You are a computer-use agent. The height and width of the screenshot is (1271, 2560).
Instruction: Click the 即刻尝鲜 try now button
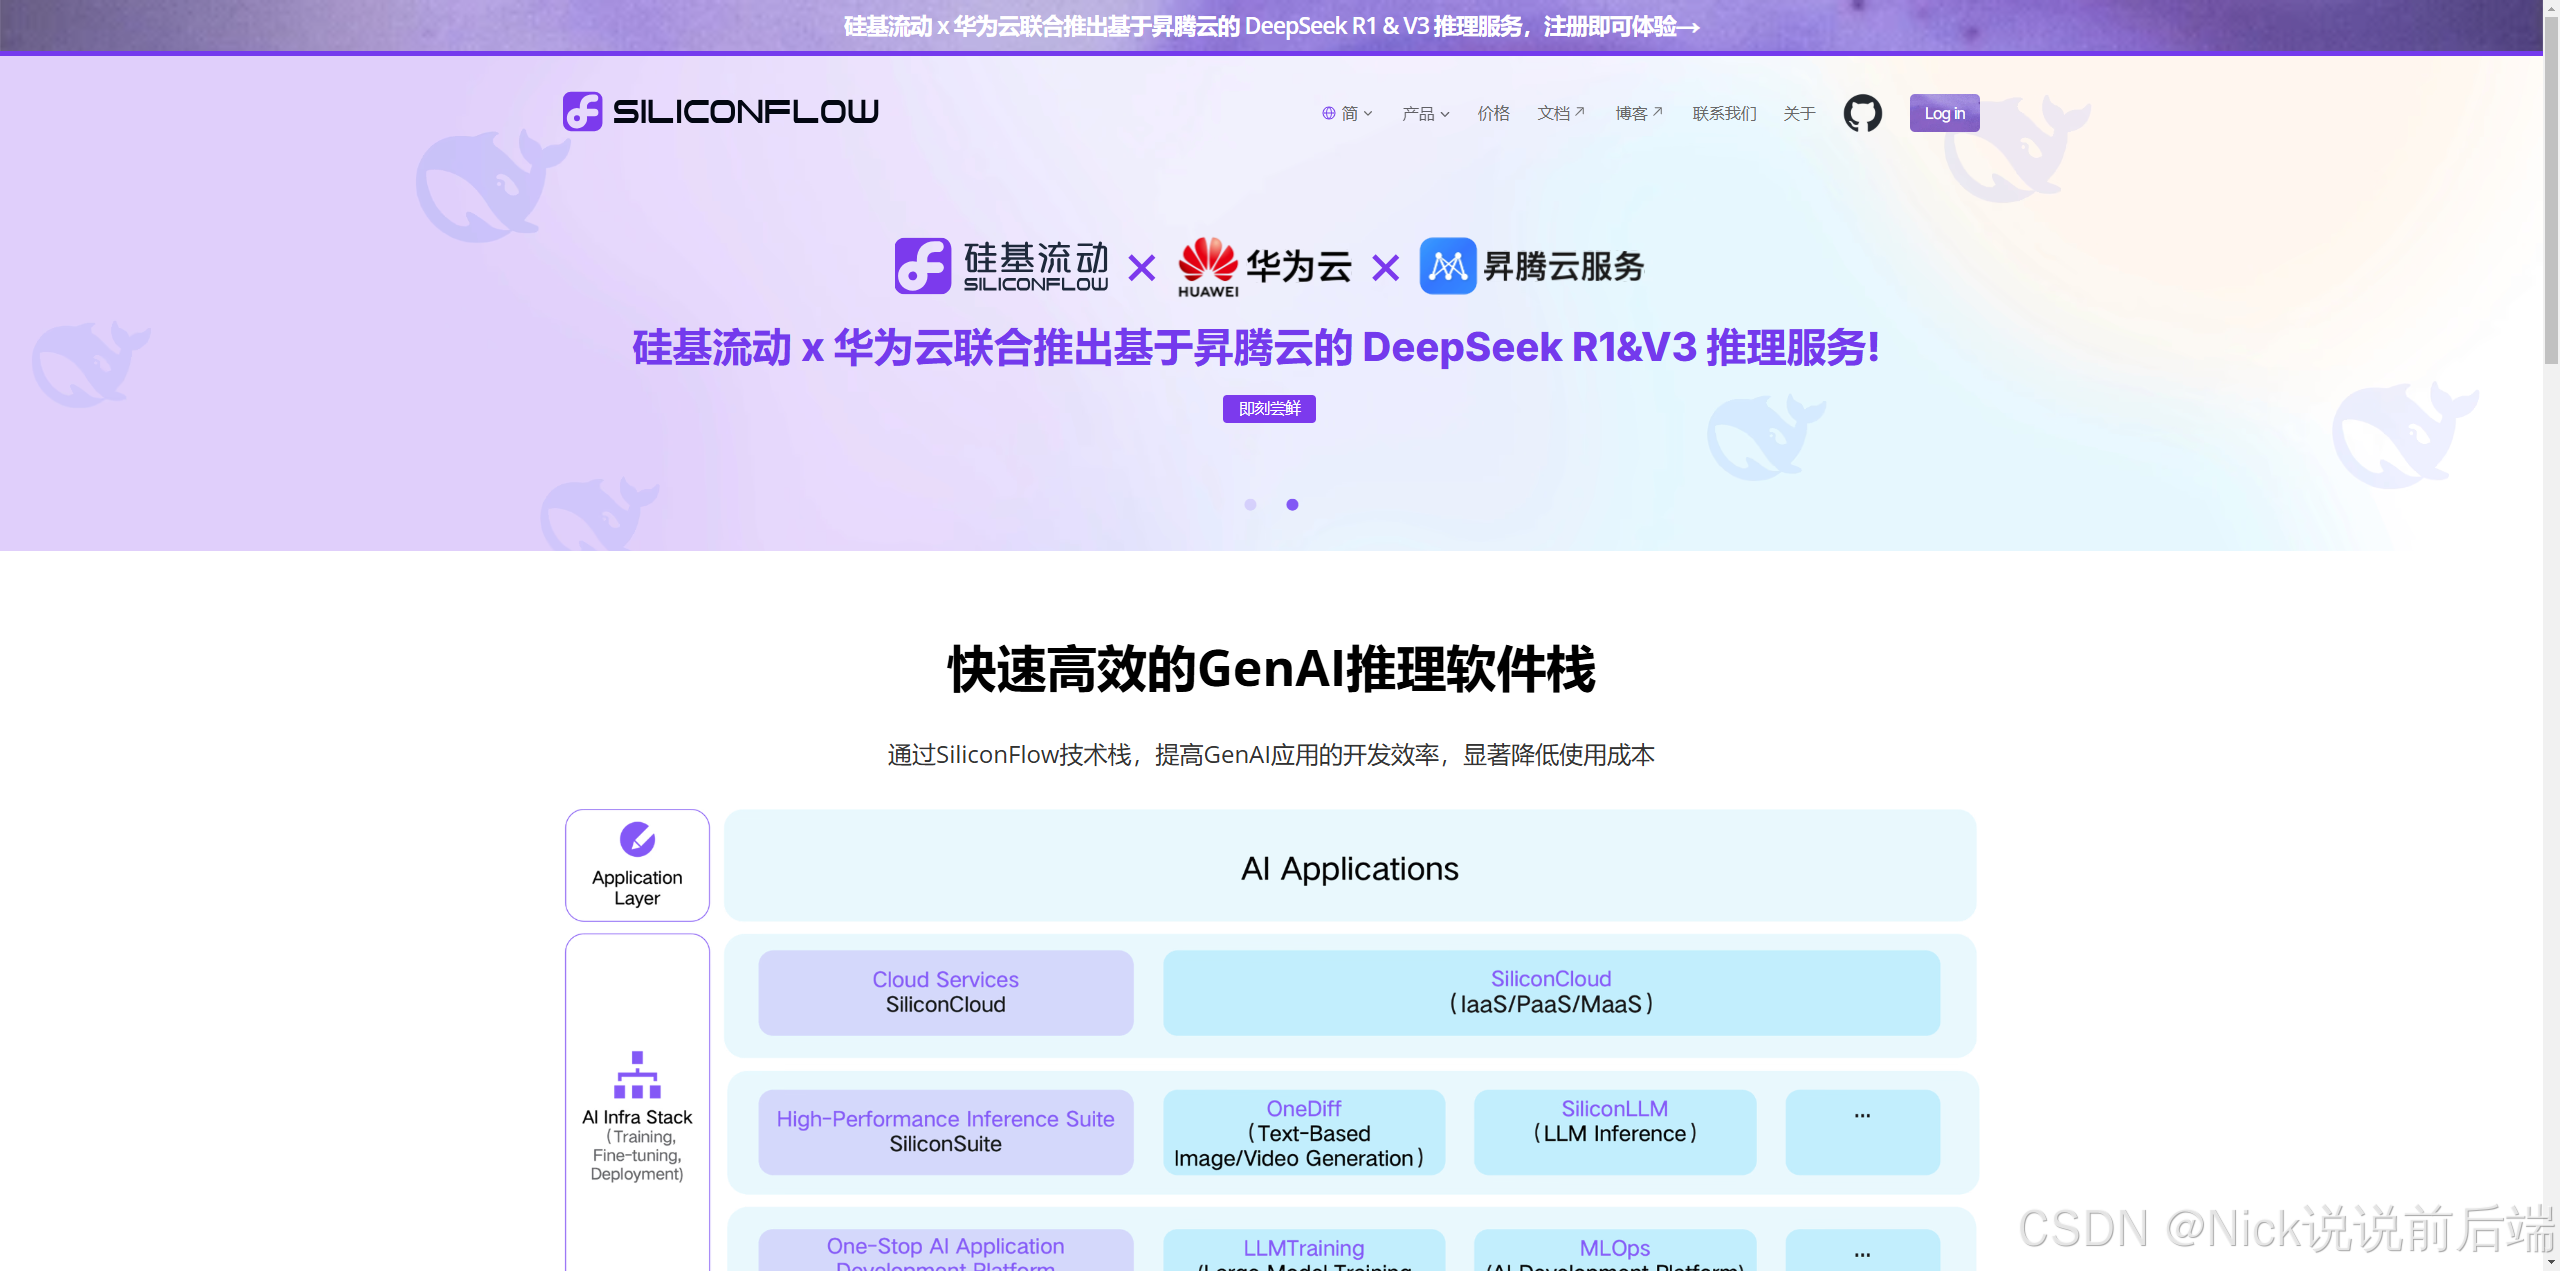click(x=1269, y=409)
